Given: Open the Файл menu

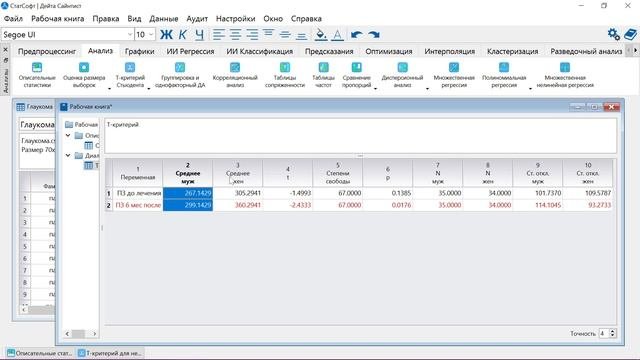Looking at the screenshot, I should tap(13, 19).
